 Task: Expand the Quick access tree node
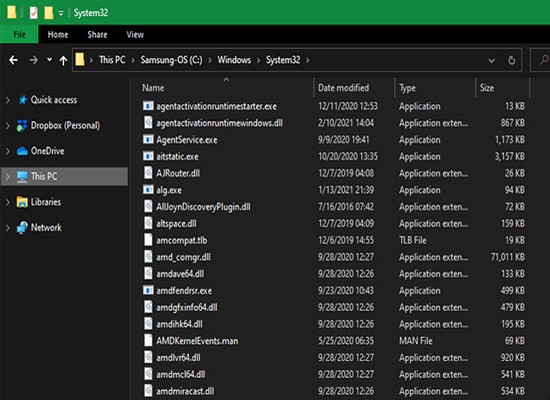pos(8,100)
